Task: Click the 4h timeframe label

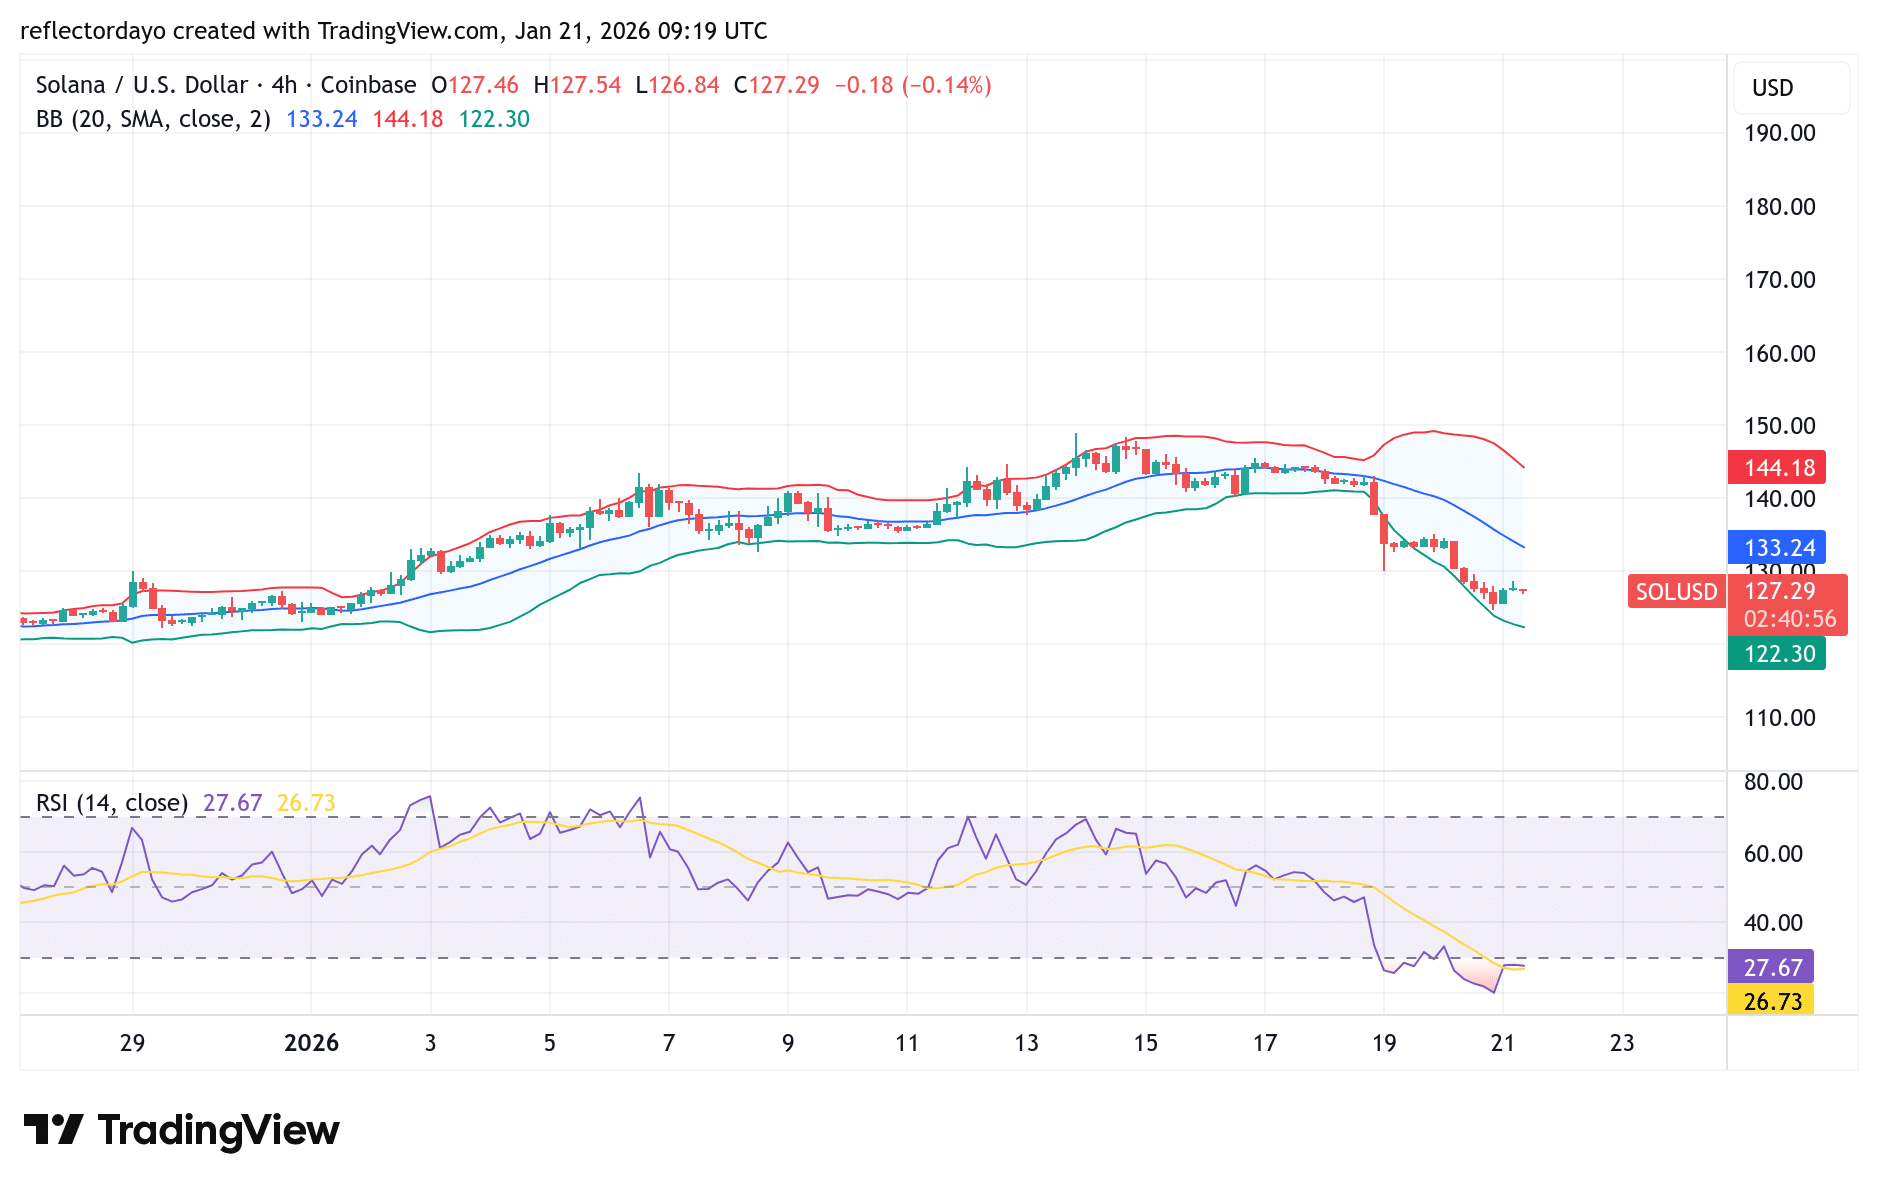Action: click(285, 85)
